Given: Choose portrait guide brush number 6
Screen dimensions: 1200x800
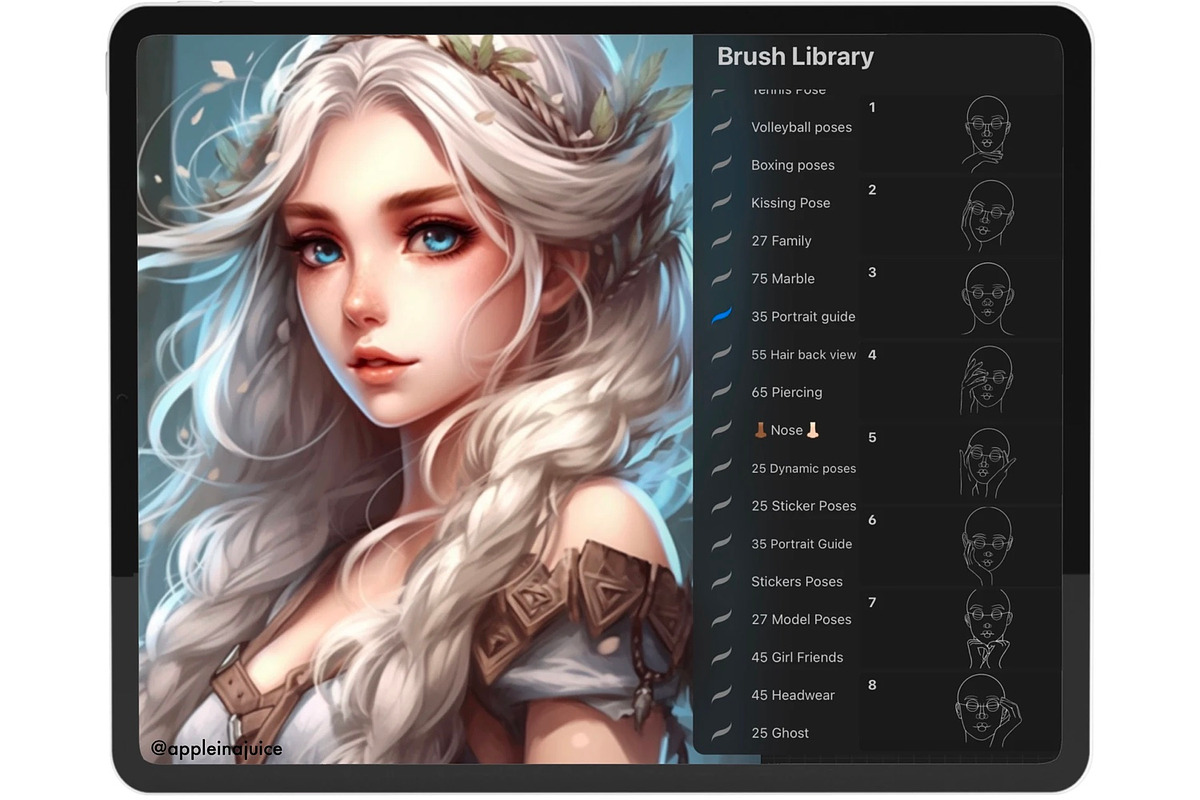Looking at the screenshot, I should point(960,546).
